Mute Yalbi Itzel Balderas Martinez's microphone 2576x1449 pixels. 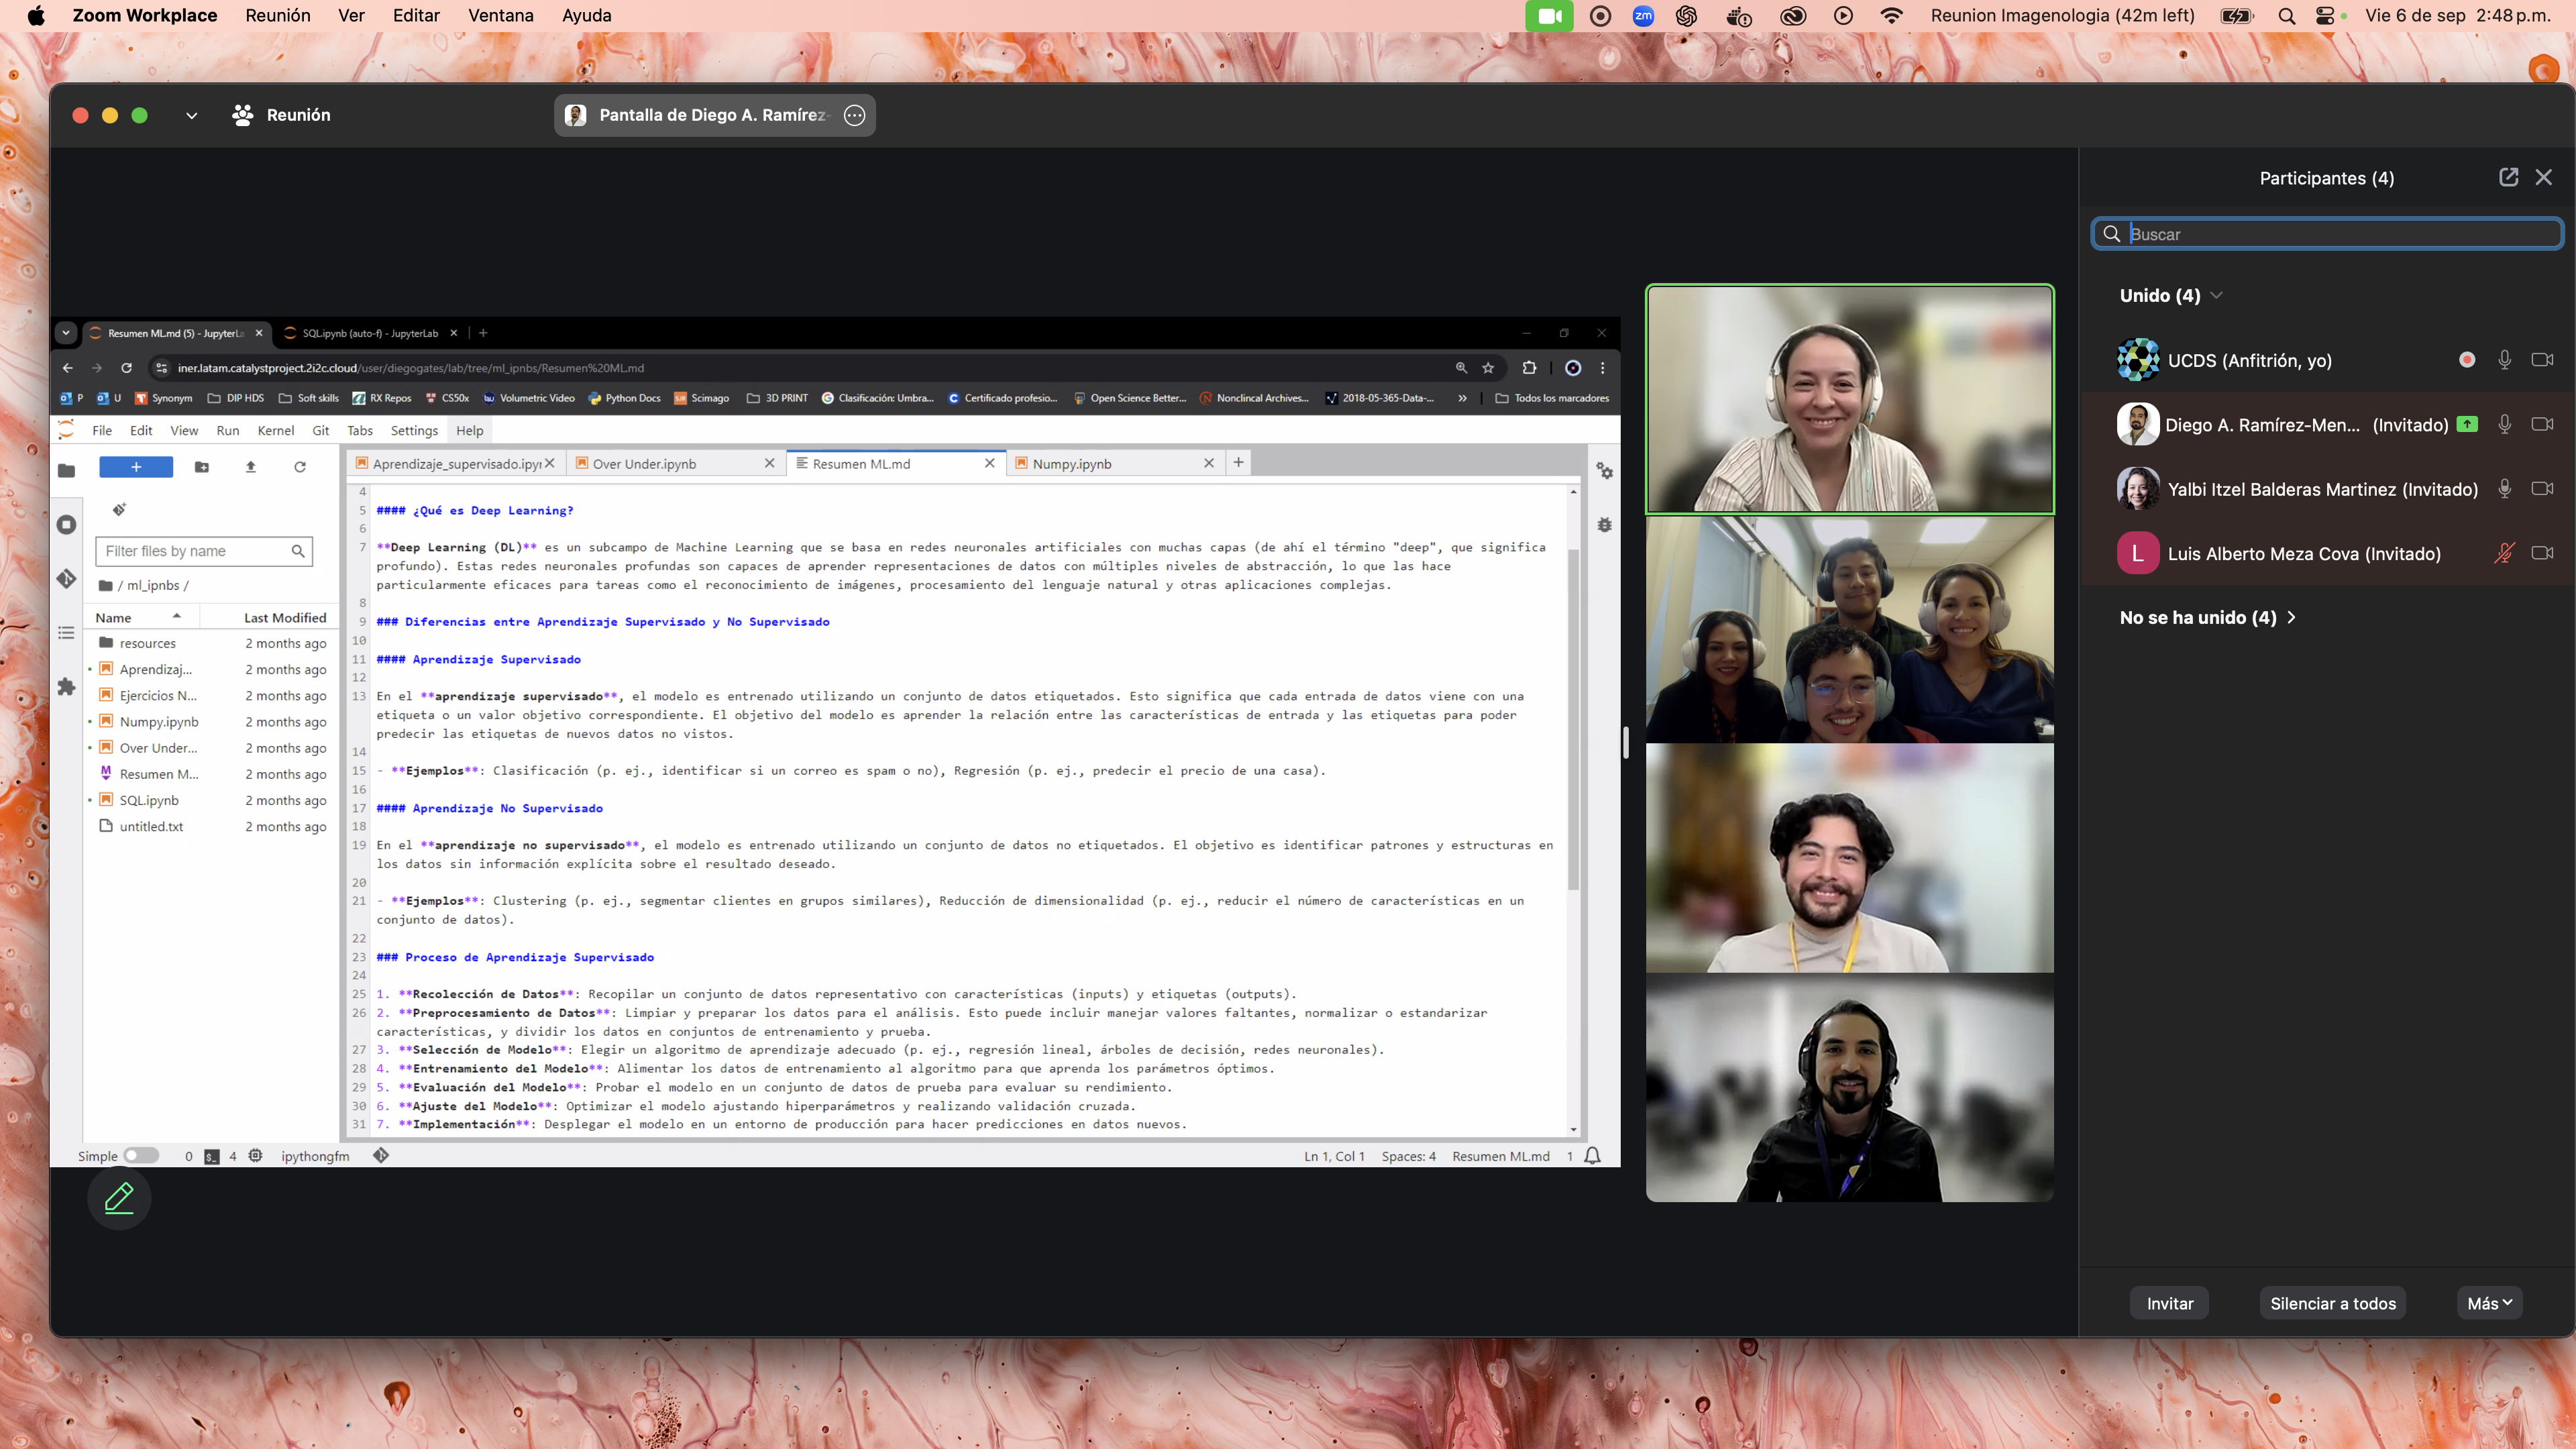click(2505, 489)
